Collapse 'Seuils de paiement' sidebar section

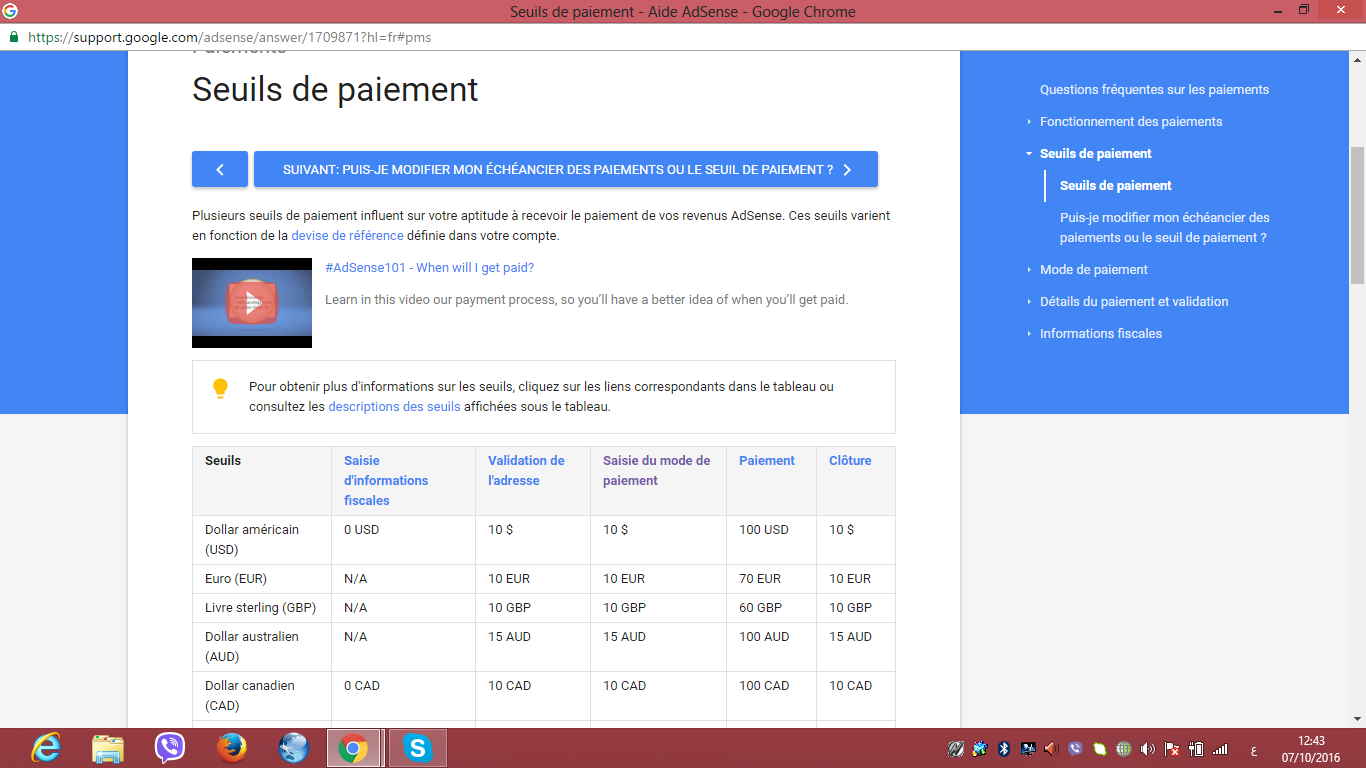point(1096,153)
